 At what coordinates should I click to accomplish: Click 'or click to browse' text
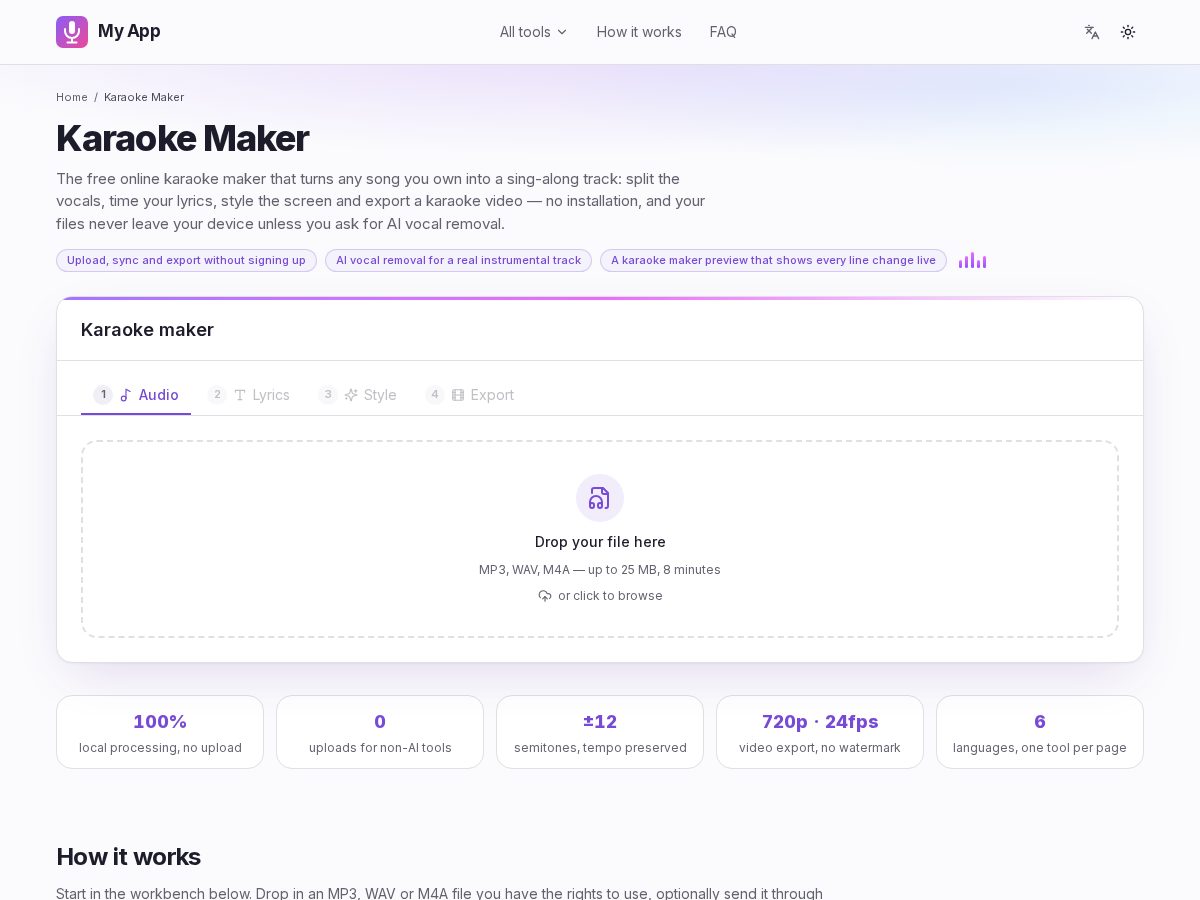(x=610, y=596)
